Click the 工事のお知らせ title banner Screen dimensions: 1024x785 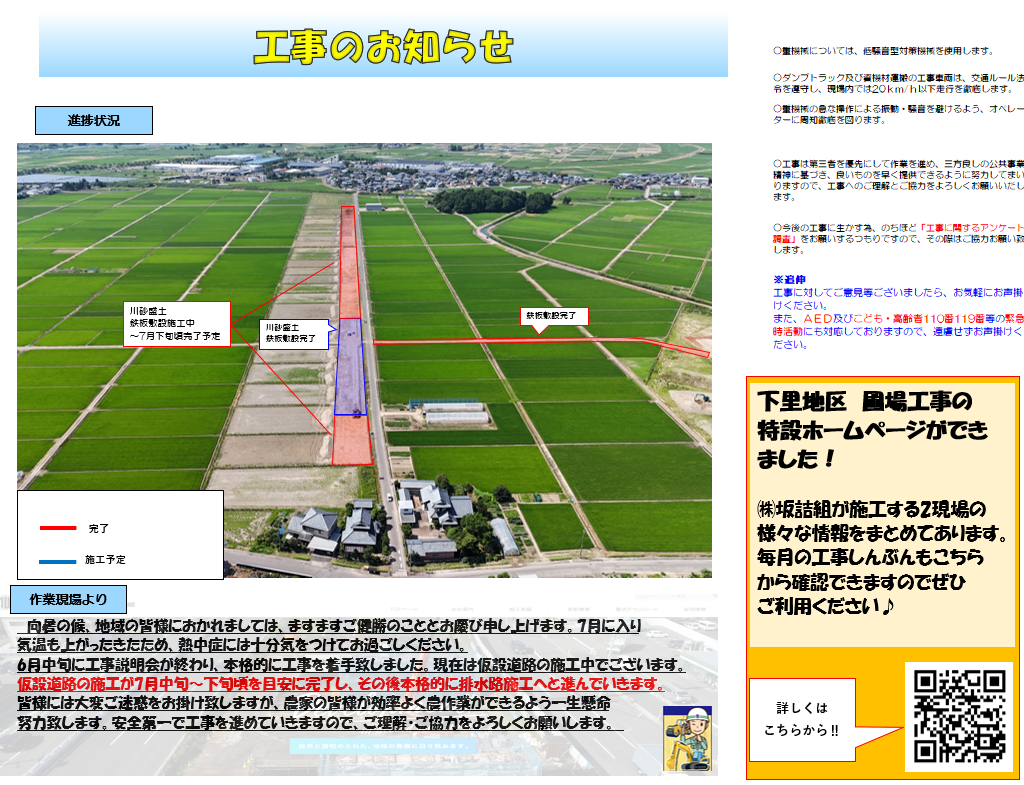[x=383, y=46]
